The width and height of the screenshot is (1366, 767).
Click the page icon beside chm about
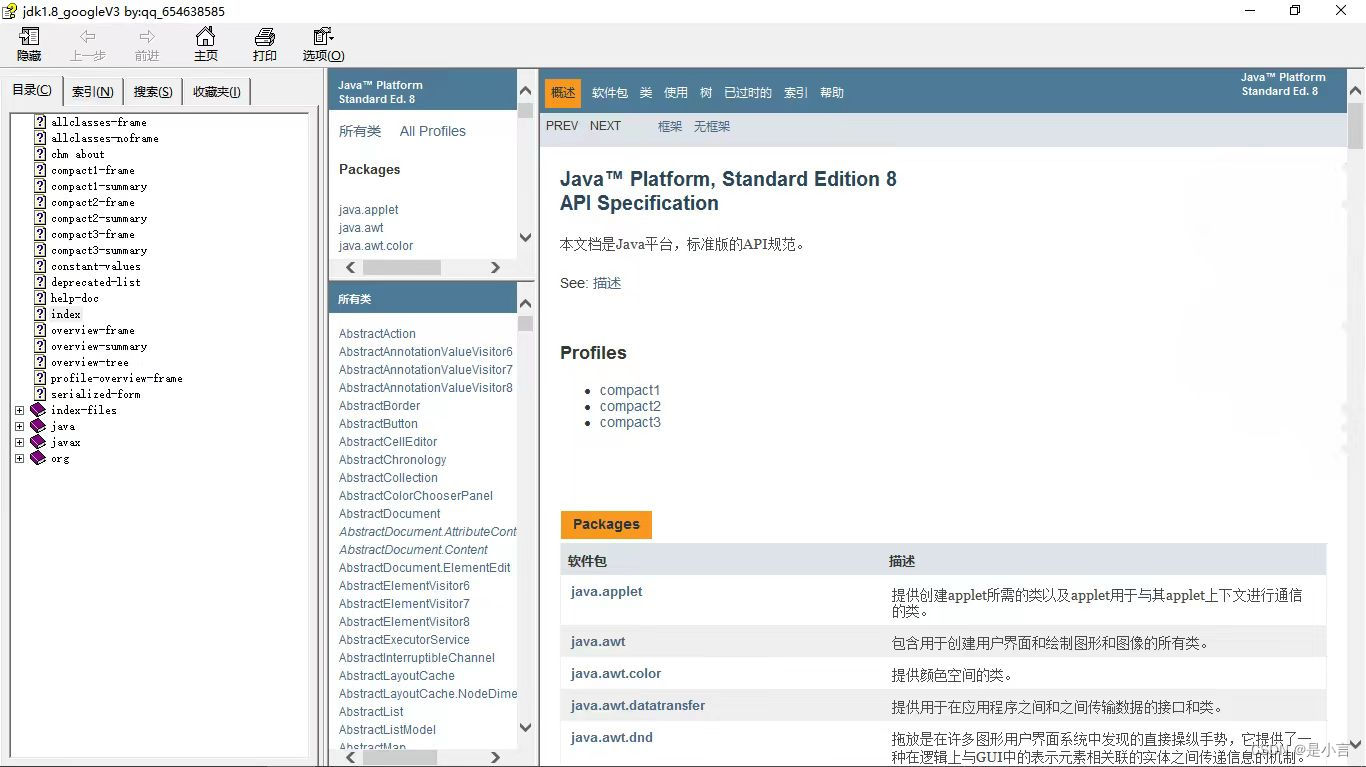click(40, 154)
